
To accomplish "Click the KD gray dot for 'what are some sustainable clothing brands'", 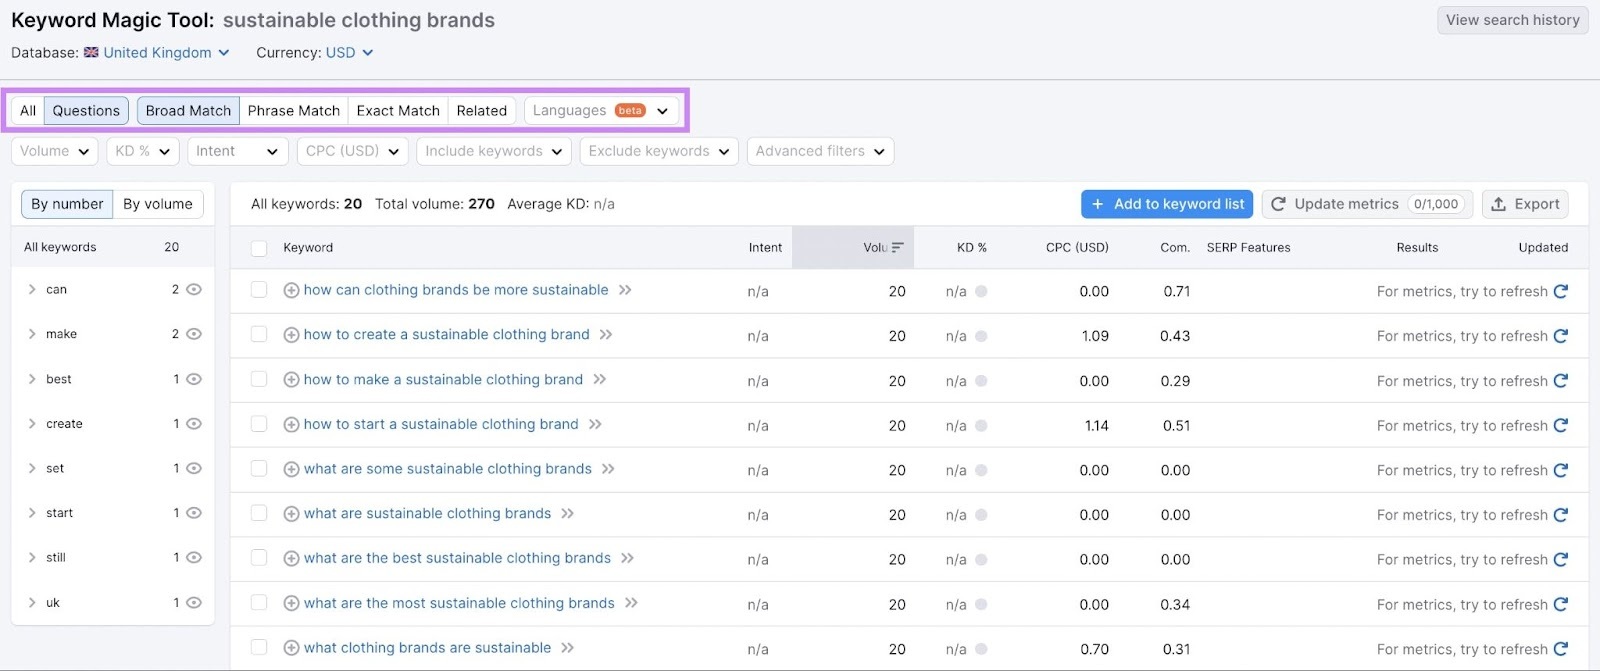I will (x=981, y=470).
